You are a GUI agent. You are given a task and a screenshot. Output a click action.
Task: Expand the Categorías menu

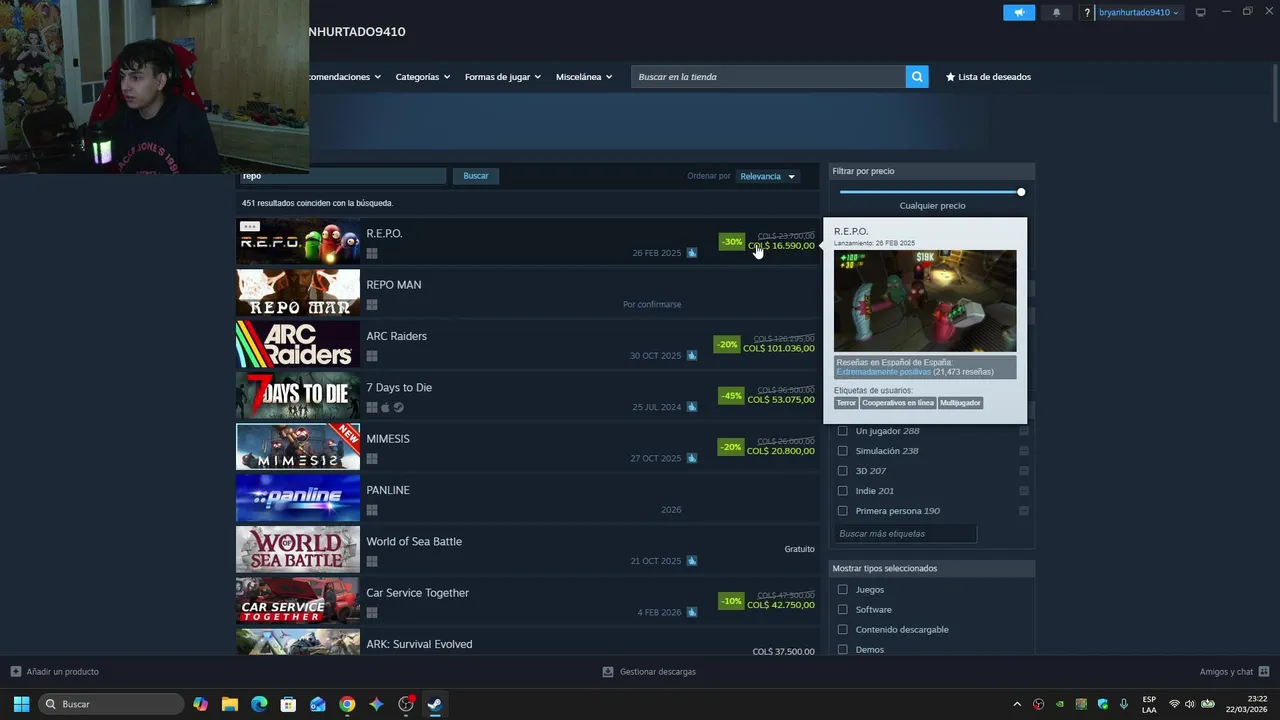(x=422, y=77)
